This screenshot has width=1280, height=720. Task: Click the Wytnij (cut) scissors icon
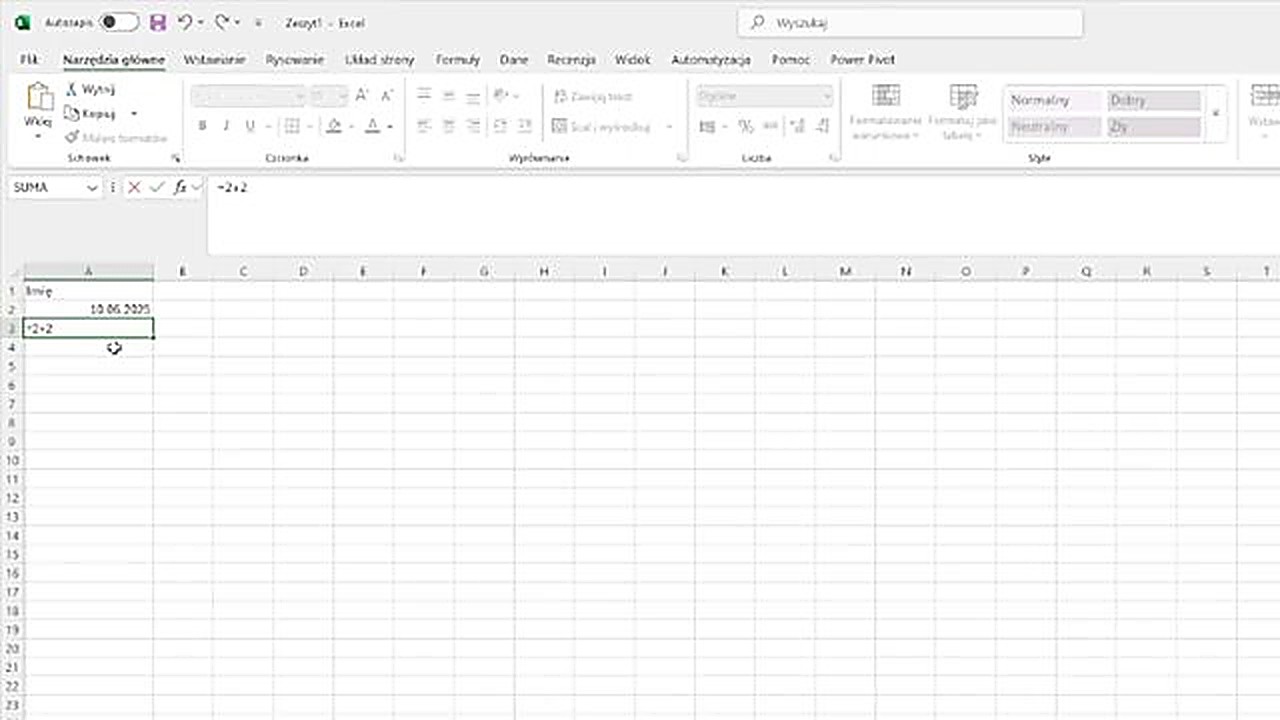[72, 89]
